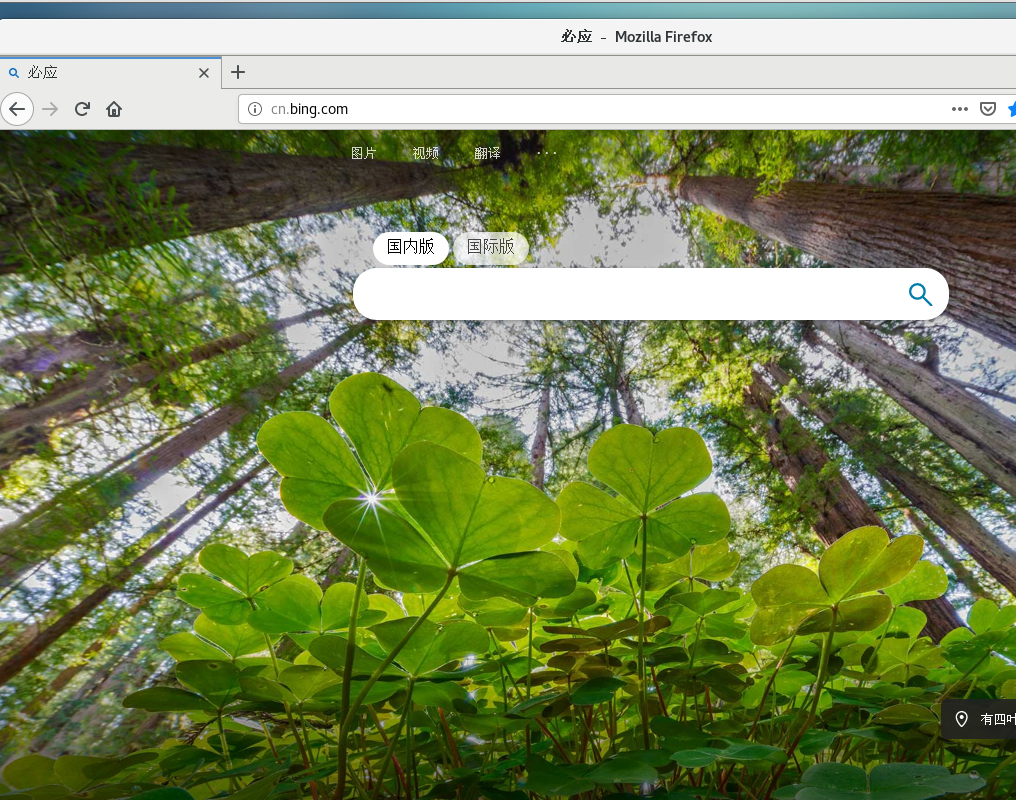The height and width of the screenshot is (800, 1016).
Task: Switch to 国内版 search mode
Action: [411, 247]
